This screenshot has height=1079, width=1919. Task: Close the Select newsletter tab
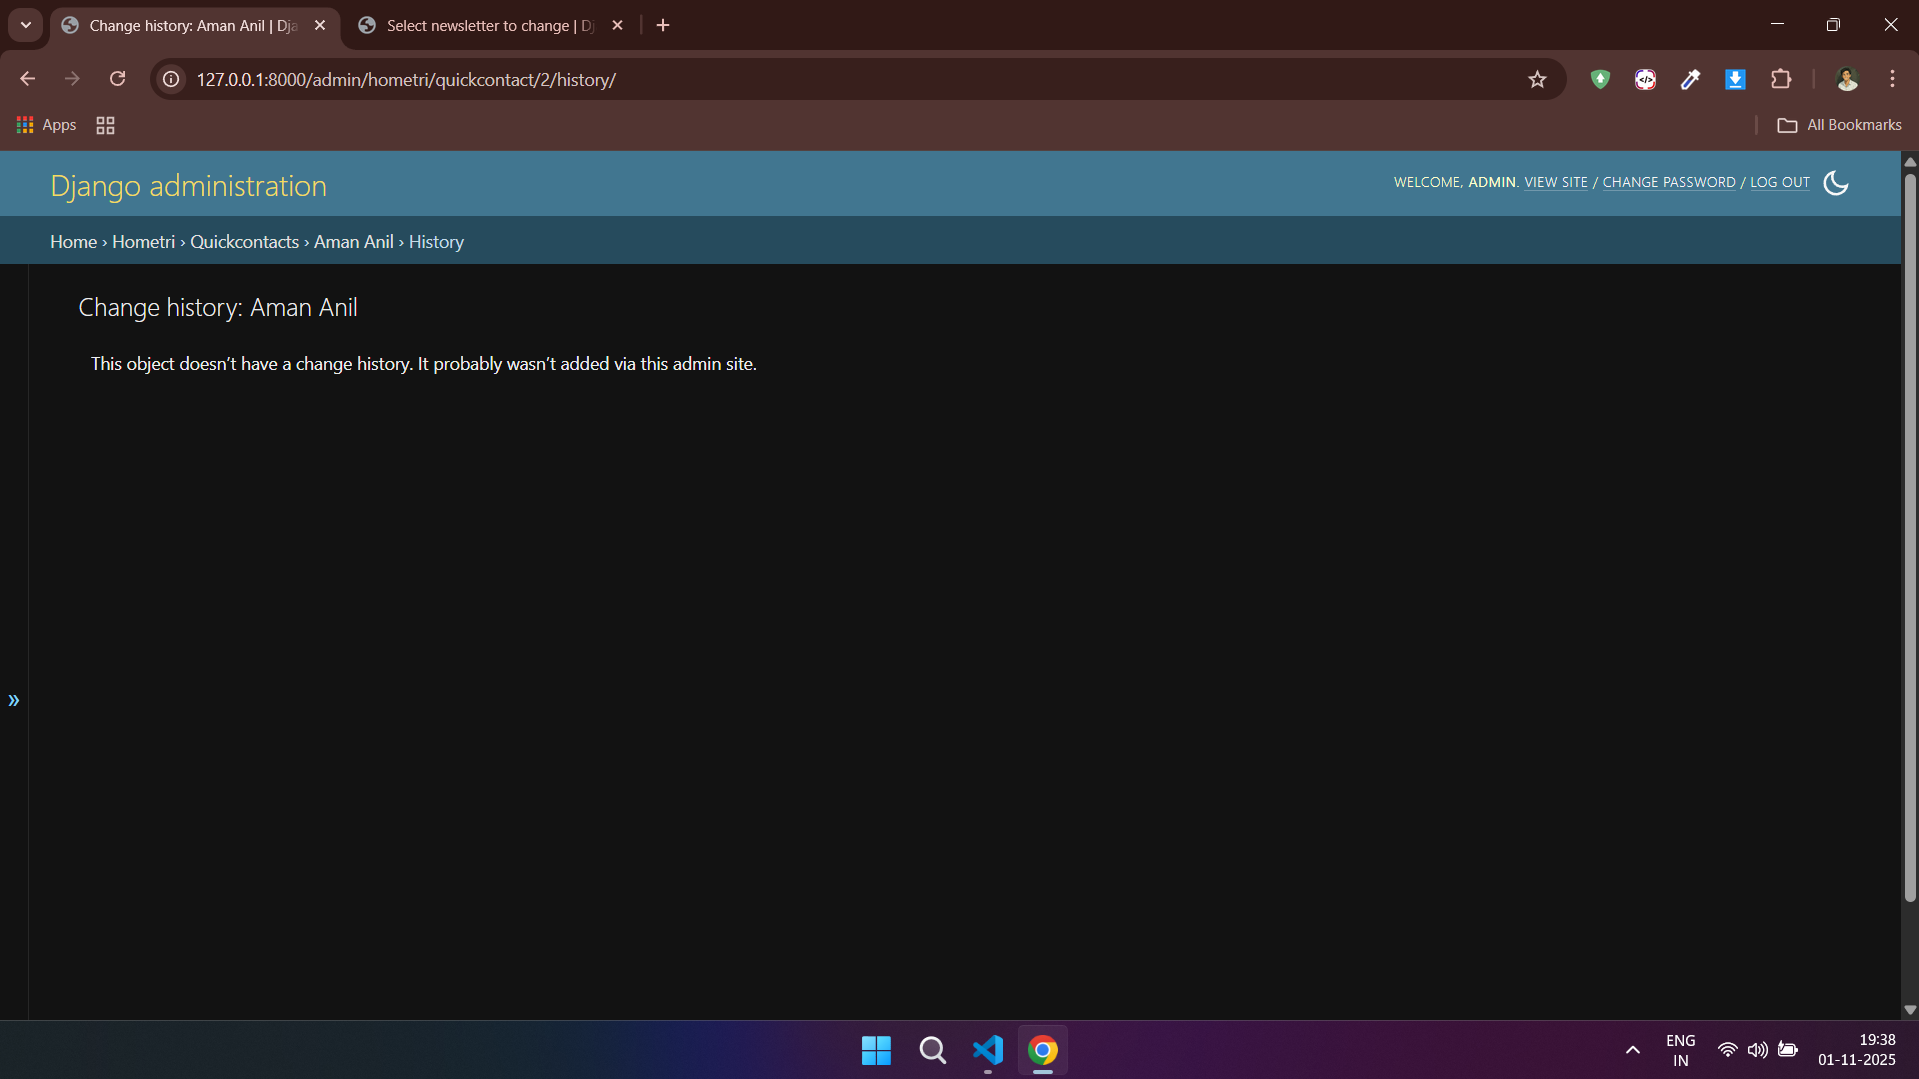(x=617, y=26)
